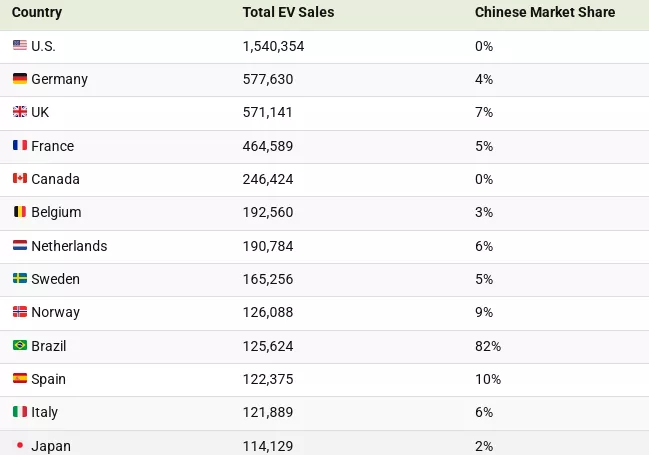This screenshot has height=455, width=649.
Task: Click the U.S. sales value 1,540,354
Action: pos(273,46)
